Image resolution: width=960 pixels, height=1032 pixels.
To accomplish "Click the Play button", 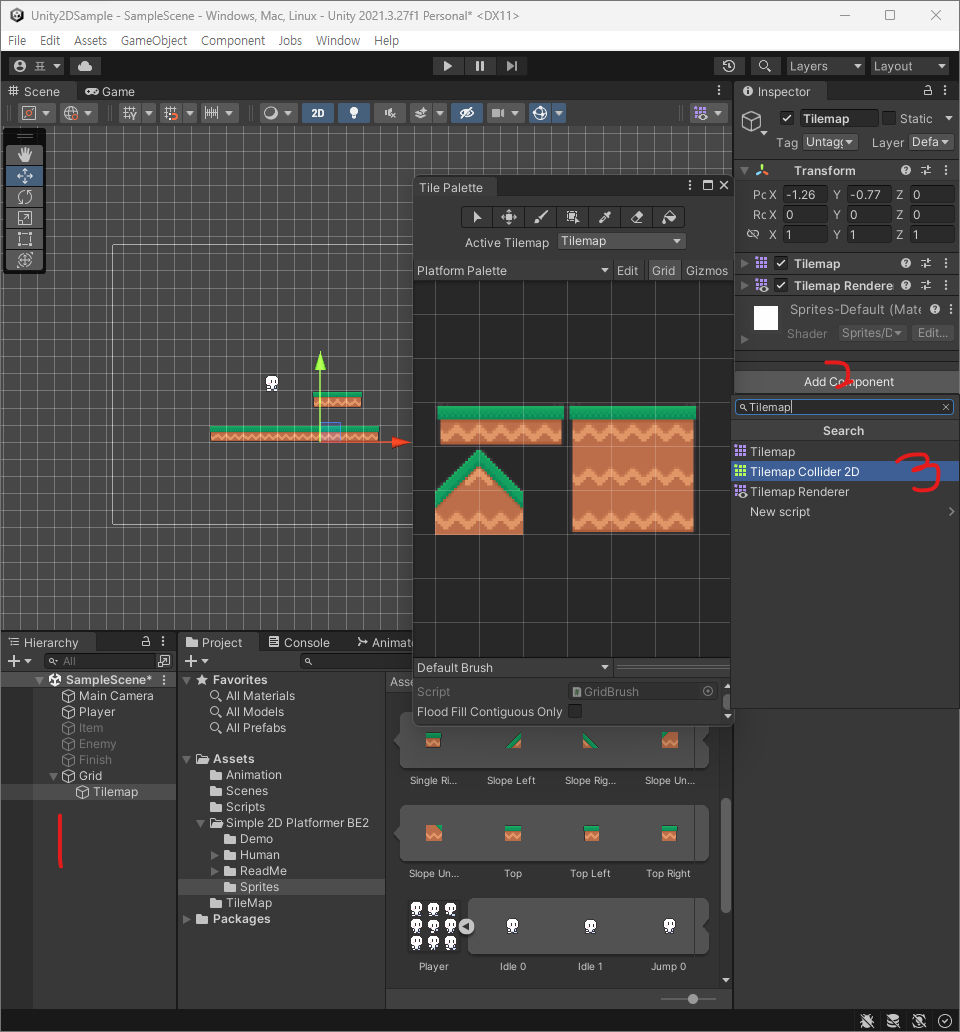I will click(x=447, y=66).
